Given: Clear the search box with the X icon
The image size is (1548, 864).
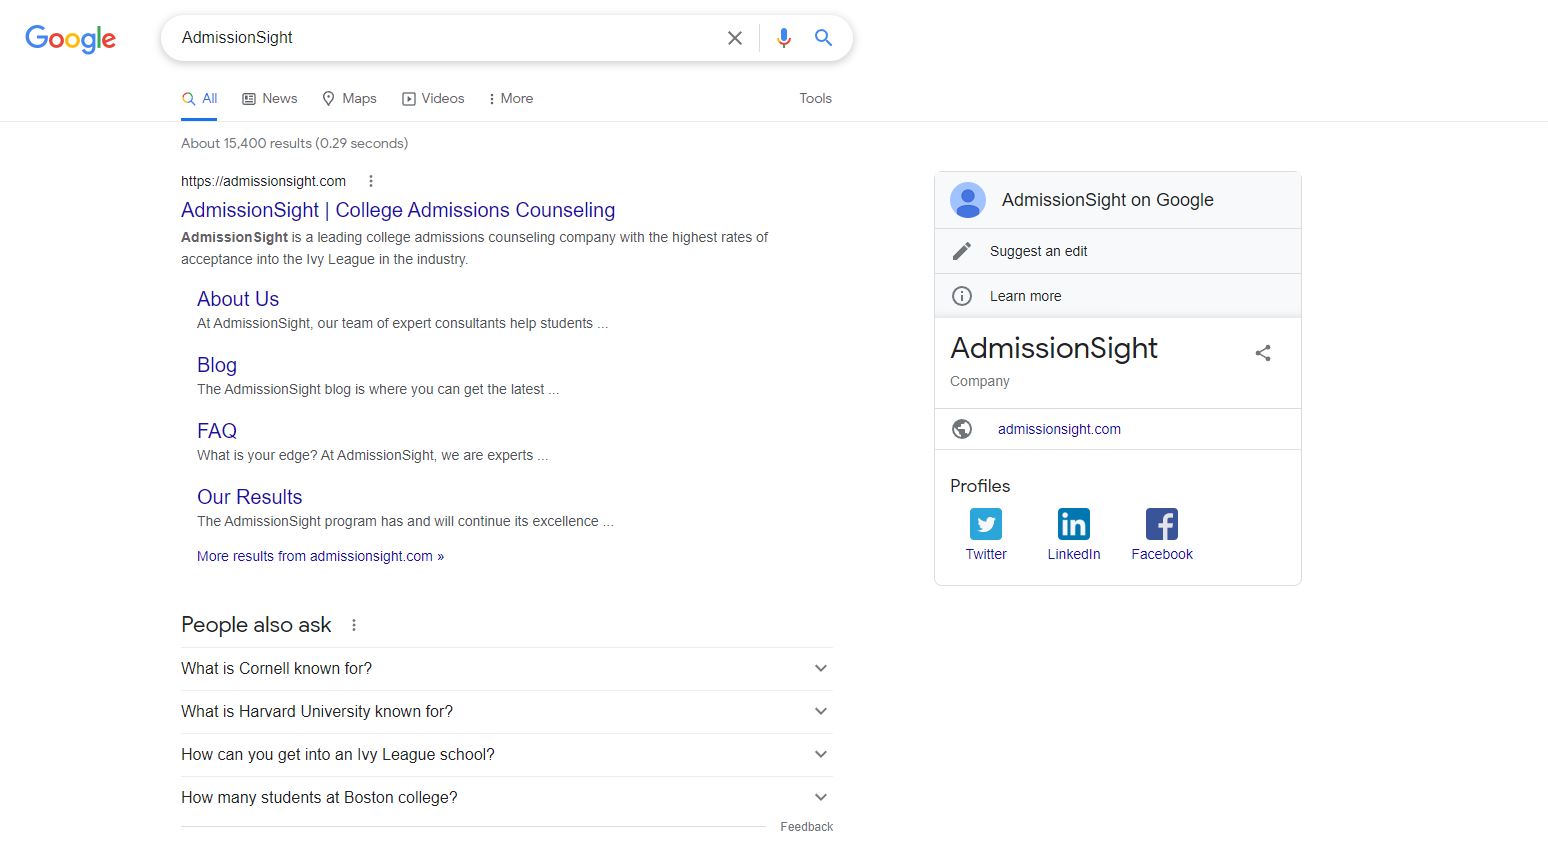Looking at the screenshot, I should pos(735,38).
